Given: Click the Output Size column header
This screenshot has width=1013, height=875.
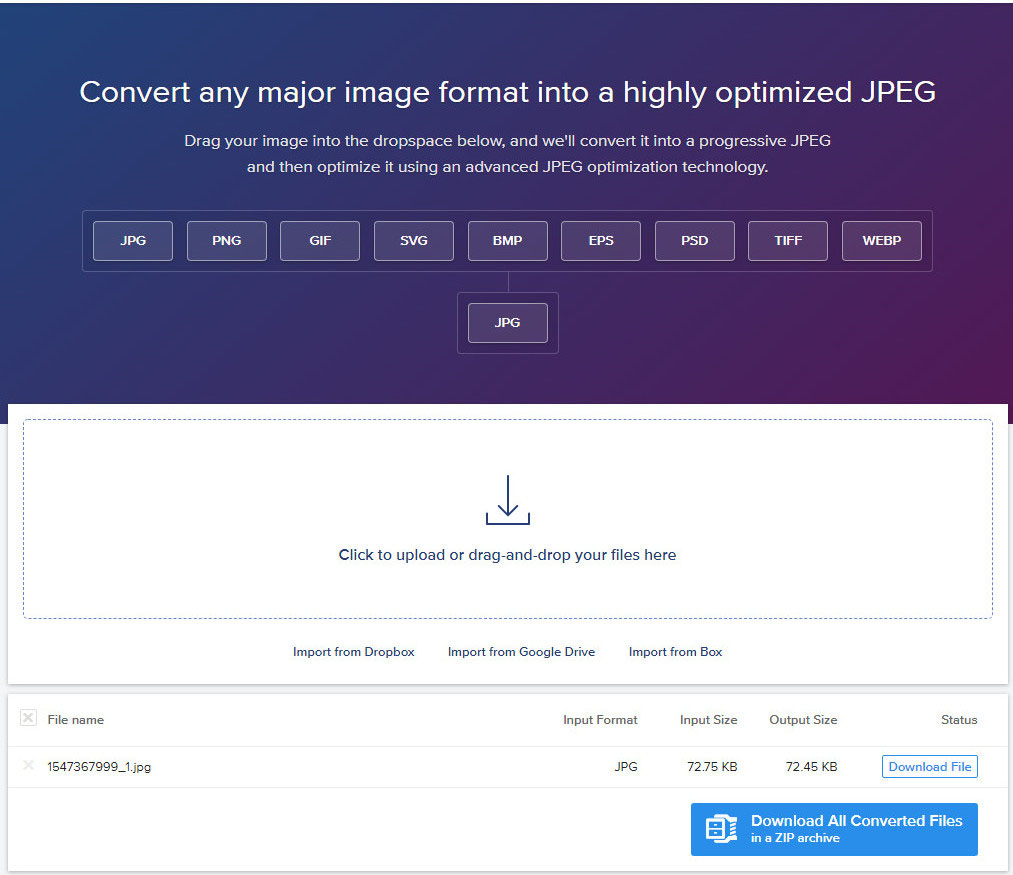Looking at the screenshot, I should 803,720.
